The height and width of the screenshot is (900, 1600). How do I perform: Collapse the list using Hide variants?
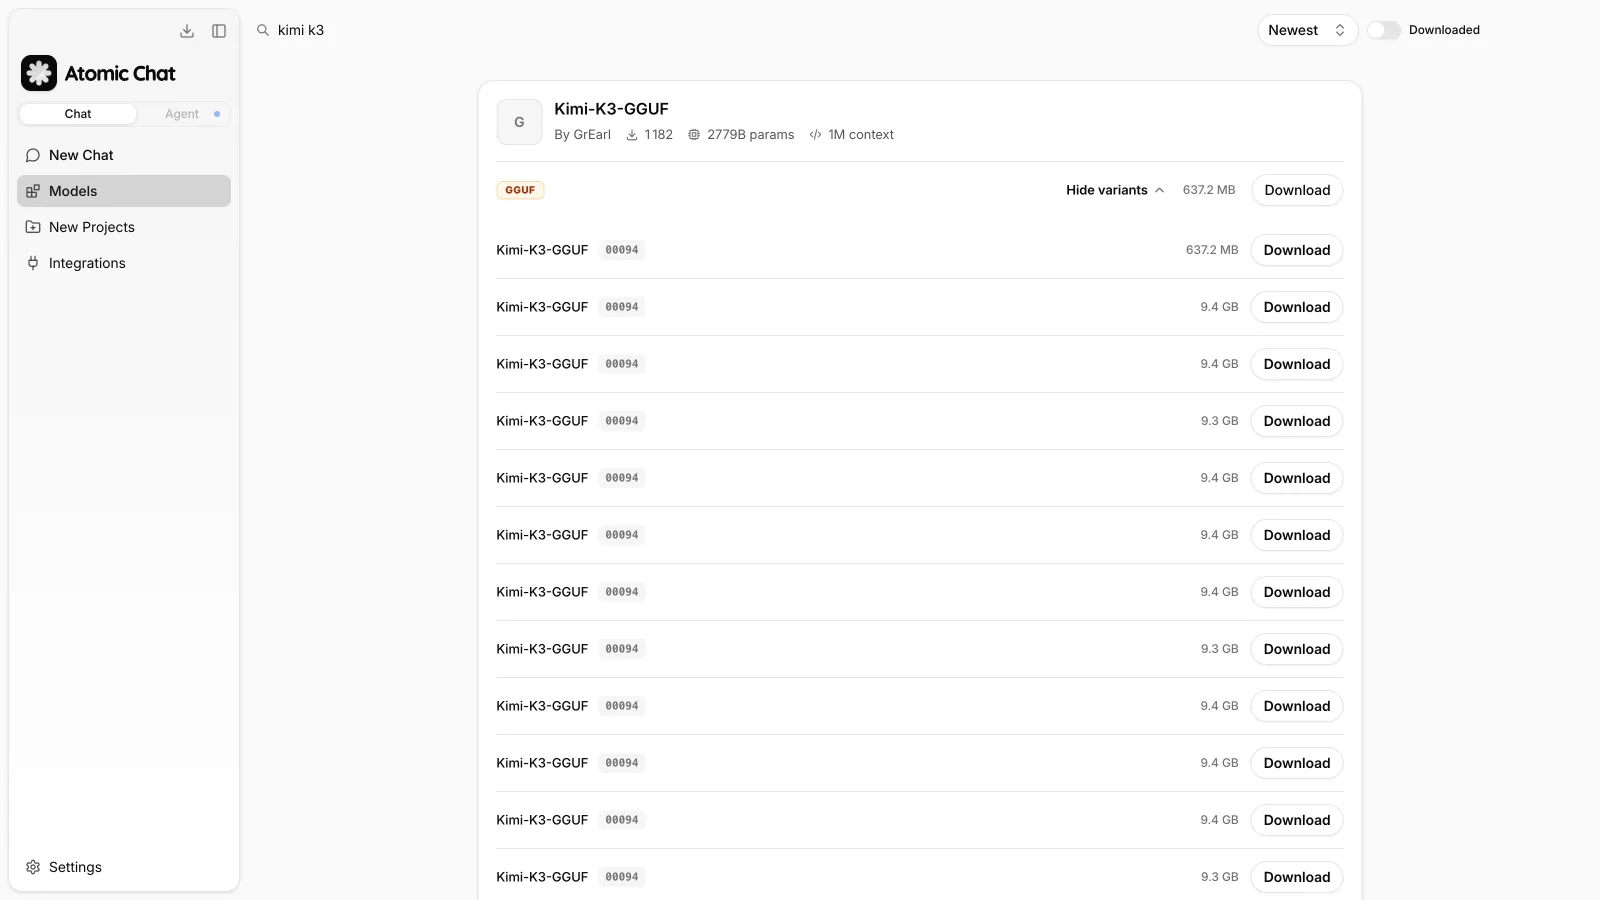point(1115,190)
